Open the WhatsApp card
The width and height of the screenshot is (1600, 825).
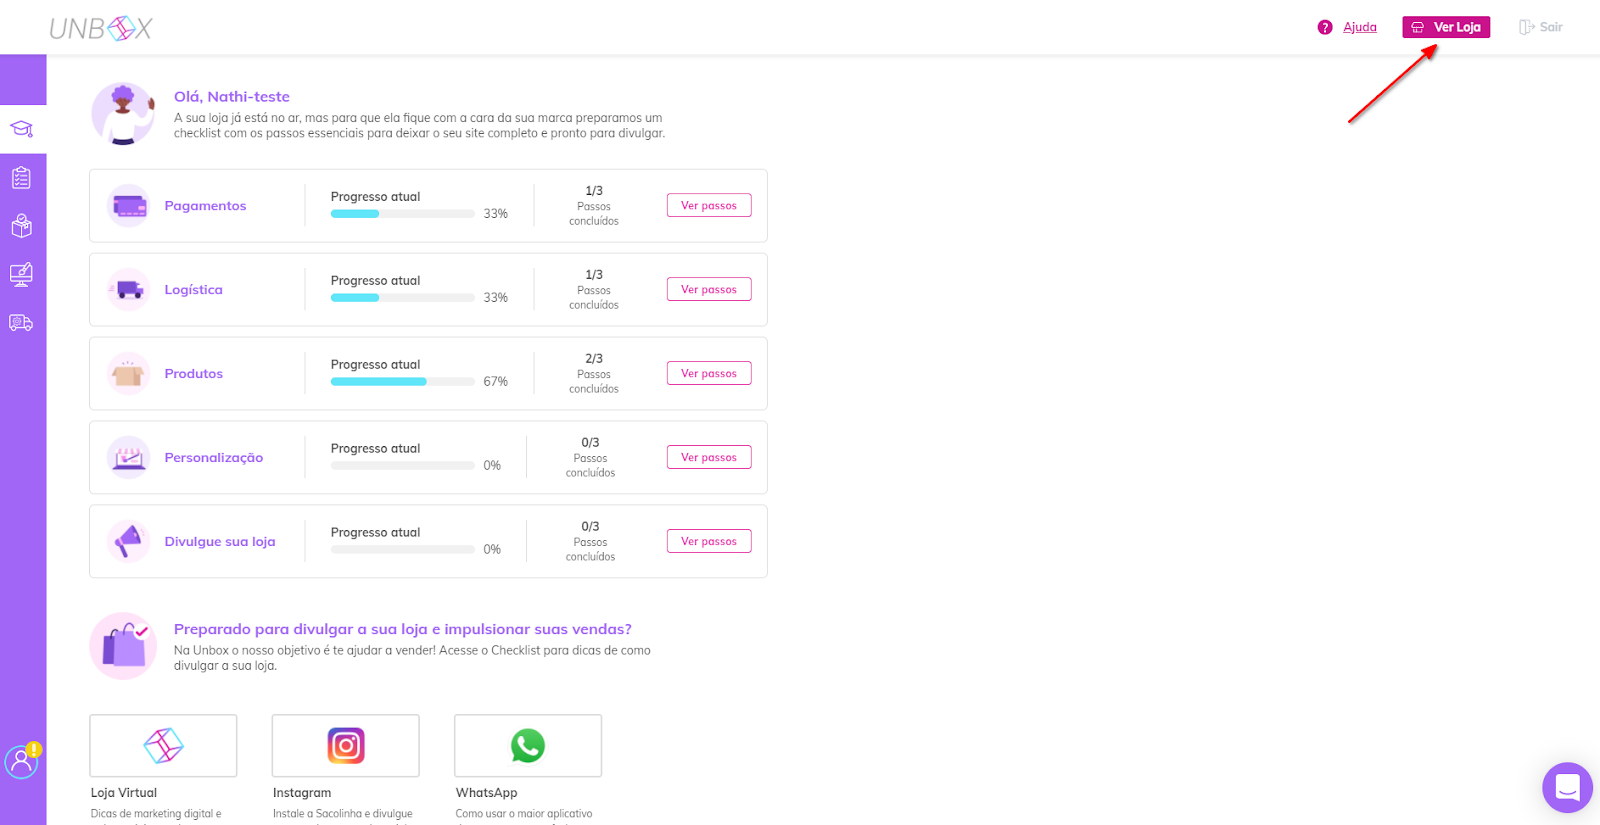[x=528, y=745]
